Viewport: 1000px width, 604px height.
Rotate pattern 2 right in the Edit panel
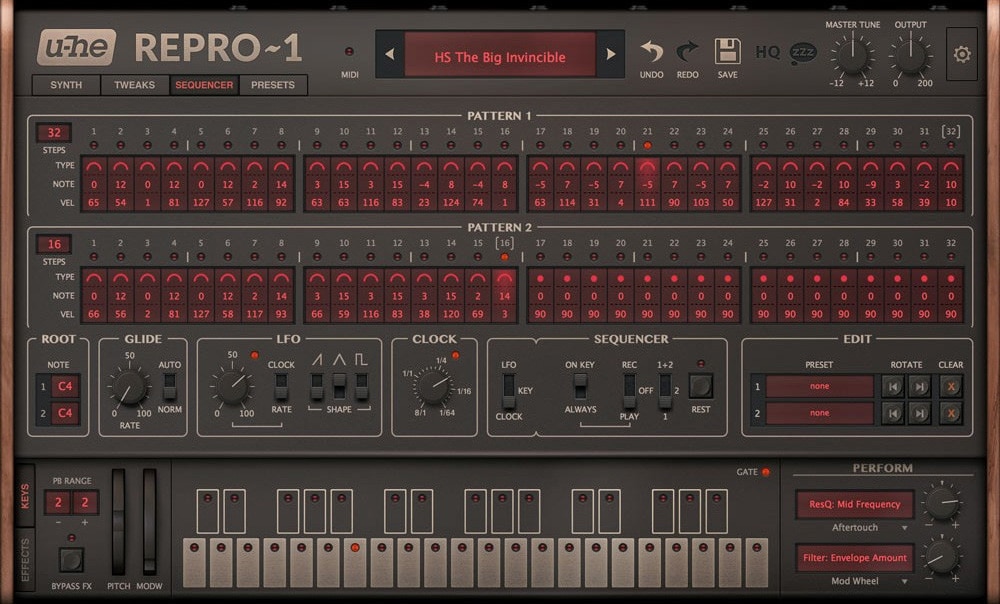coord(920,413)
